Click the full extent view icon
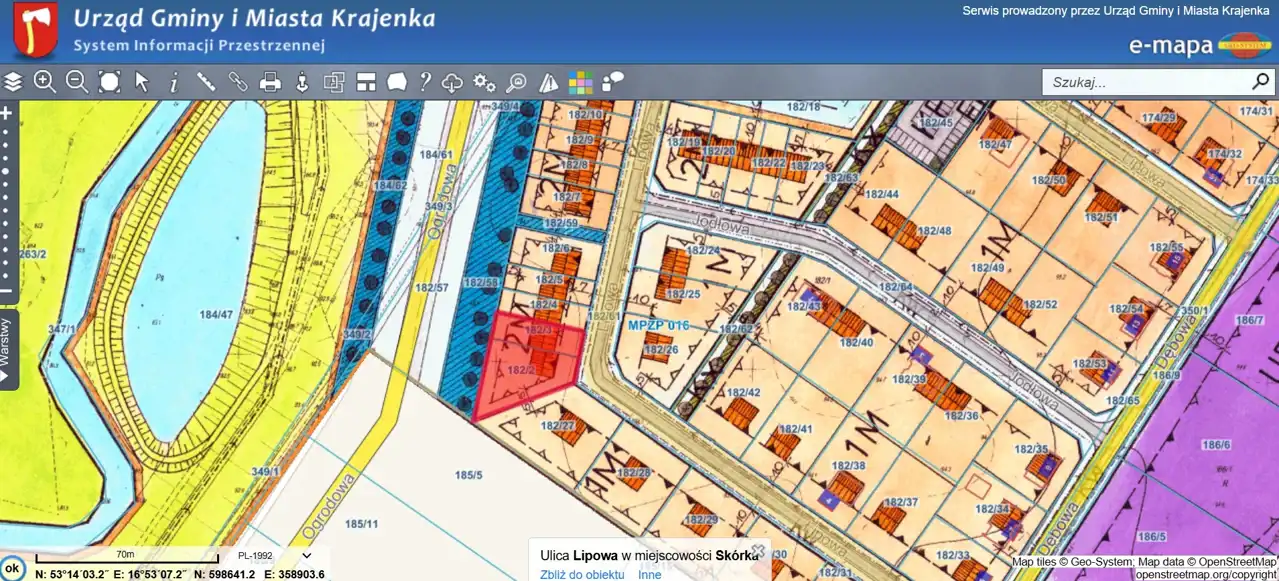The width and height of the screenshot is (1279, 581). (x=109, y=82)
